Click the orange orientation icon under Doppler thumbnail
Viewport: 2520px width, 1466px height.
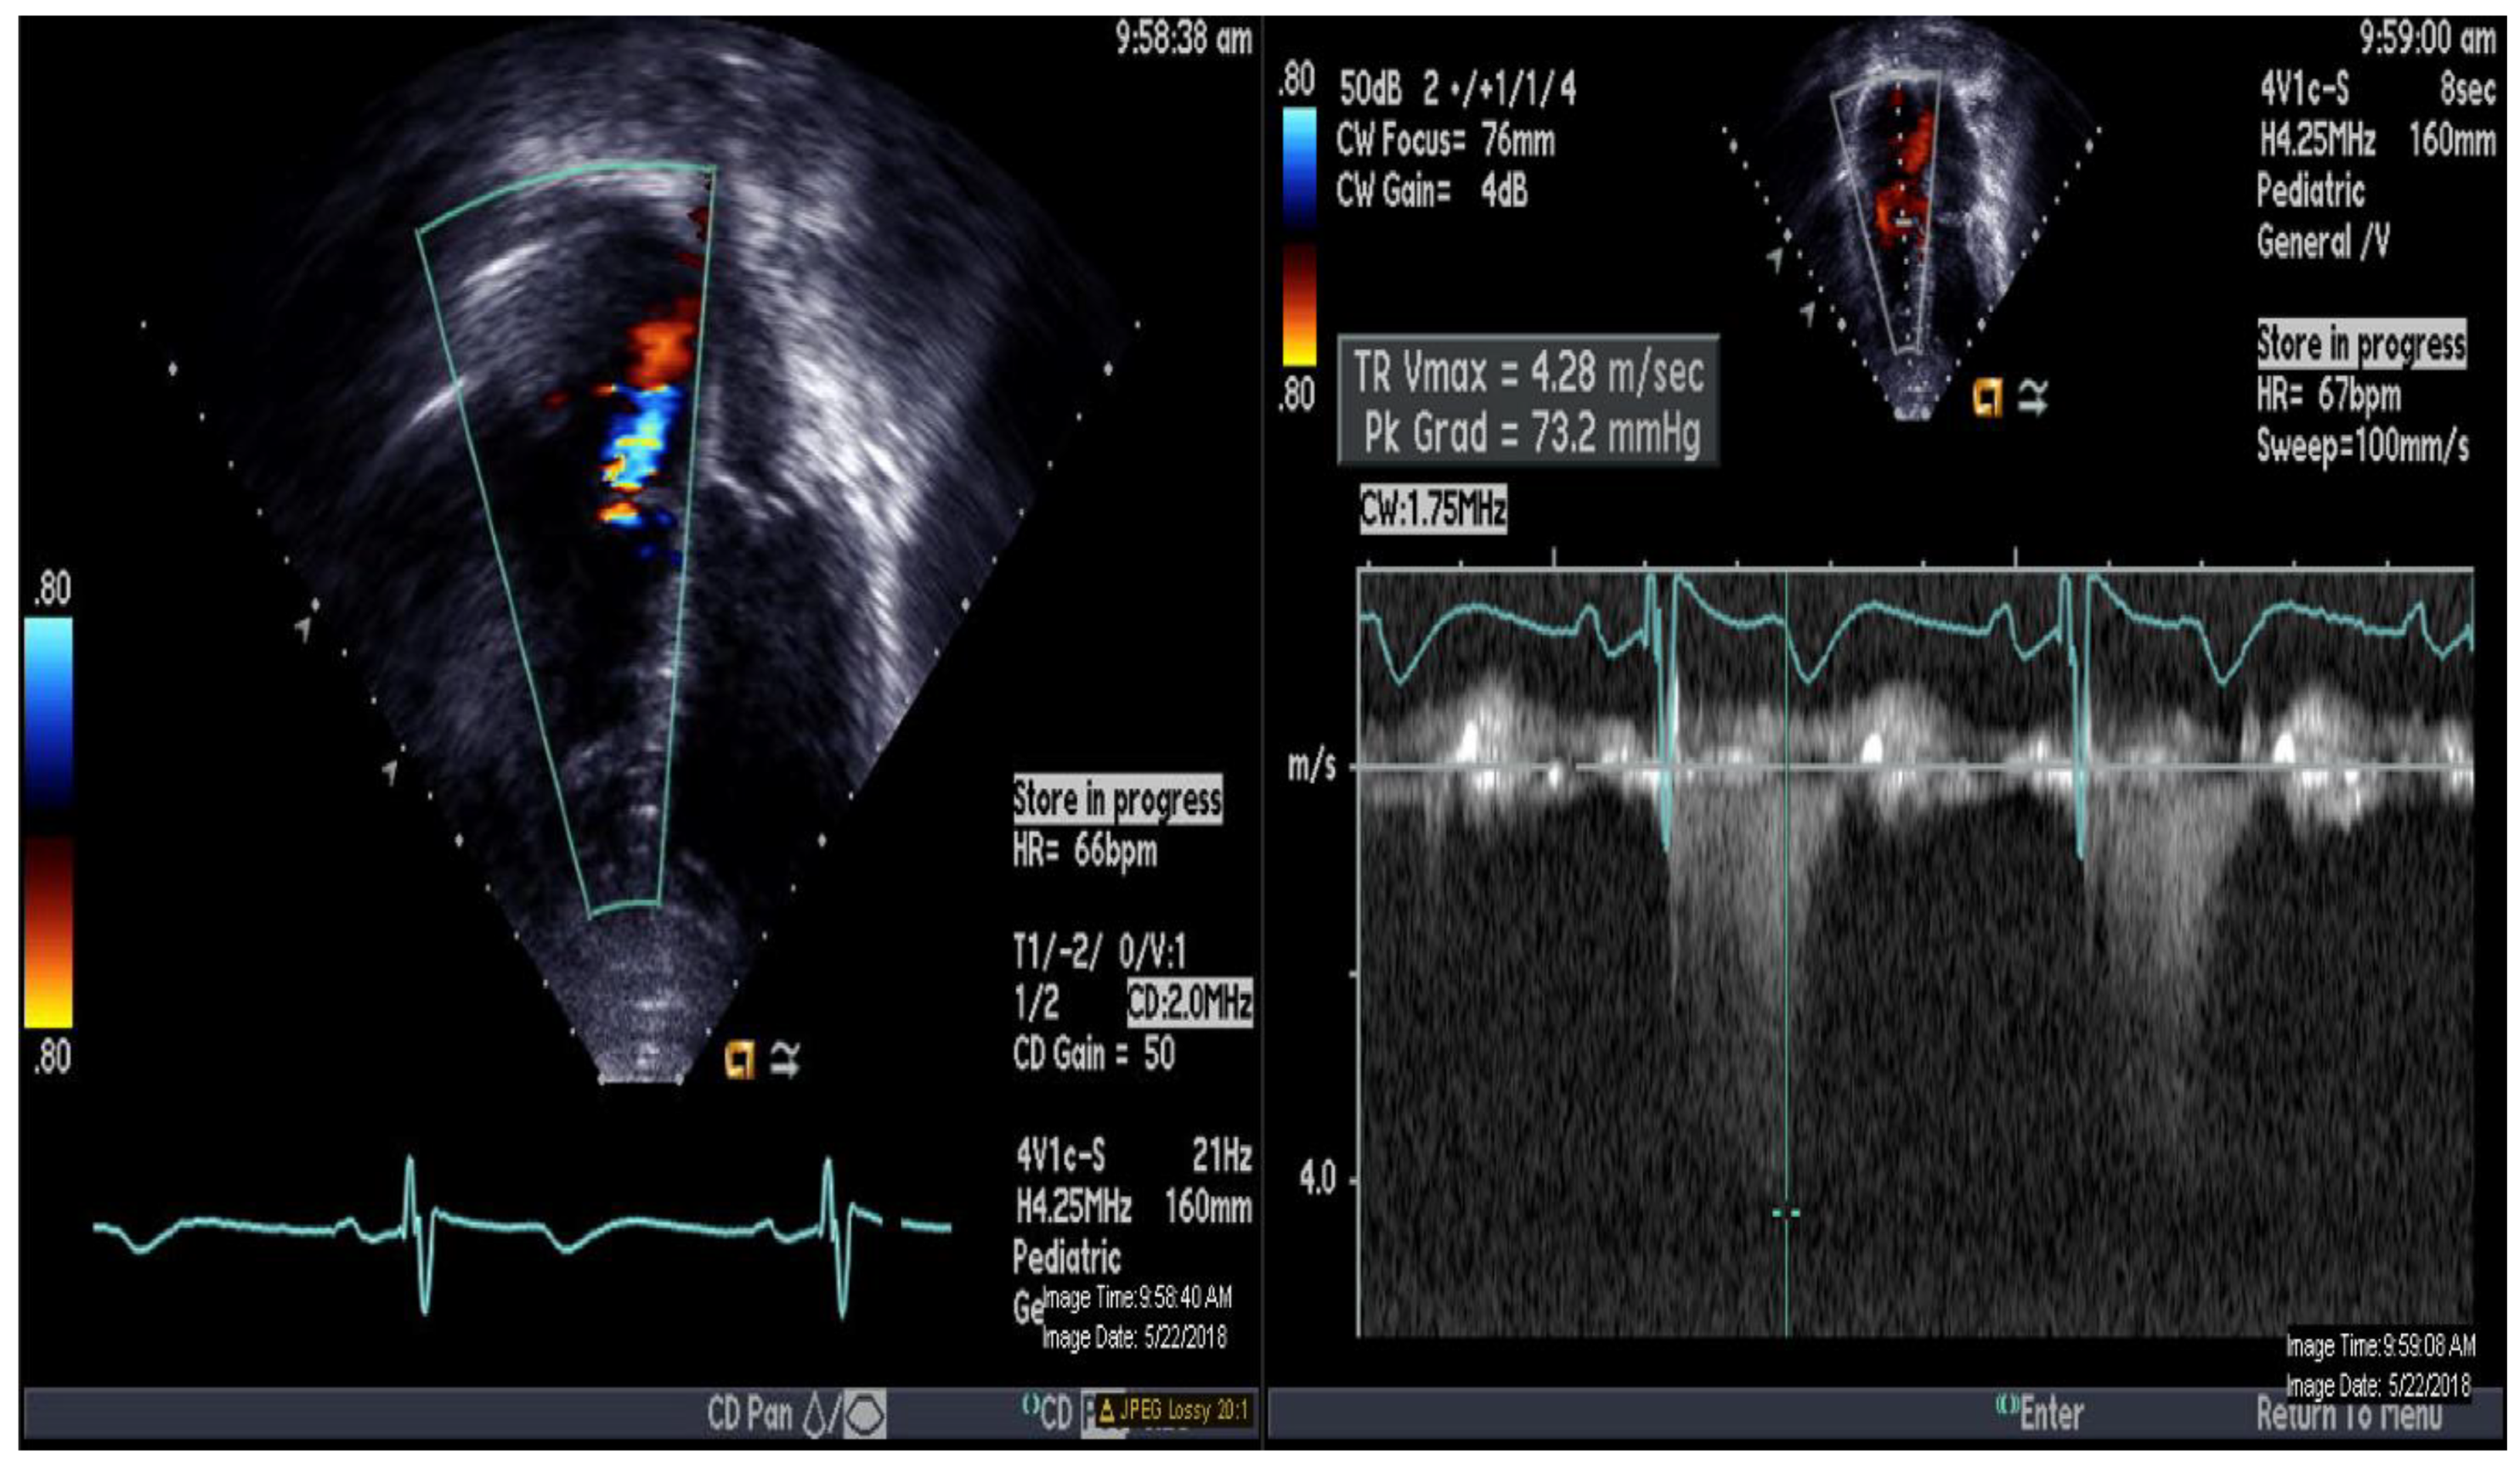click(x=1987, y=398)
